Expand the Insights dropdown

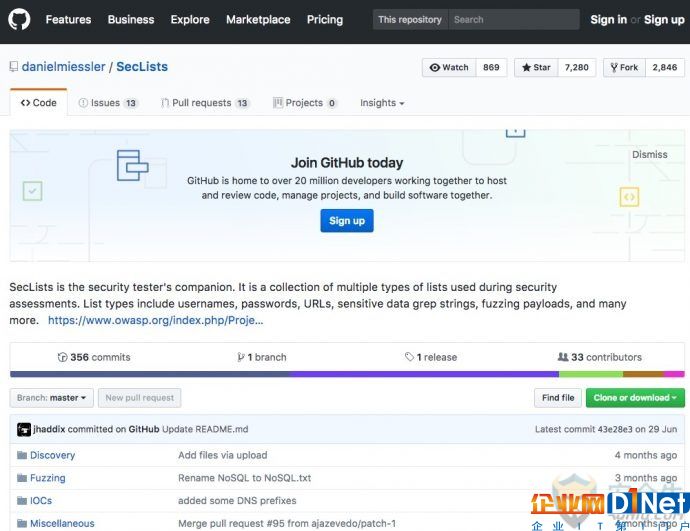click(382, 103)
